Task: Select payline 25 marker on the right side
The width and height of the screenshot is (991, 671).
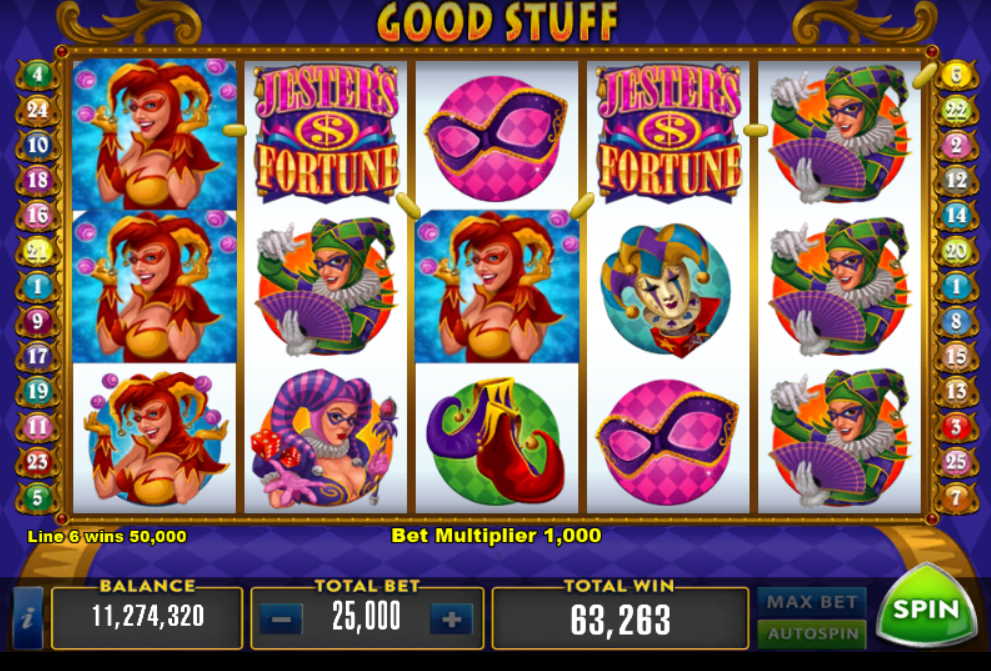Action: tap(956, 462)
